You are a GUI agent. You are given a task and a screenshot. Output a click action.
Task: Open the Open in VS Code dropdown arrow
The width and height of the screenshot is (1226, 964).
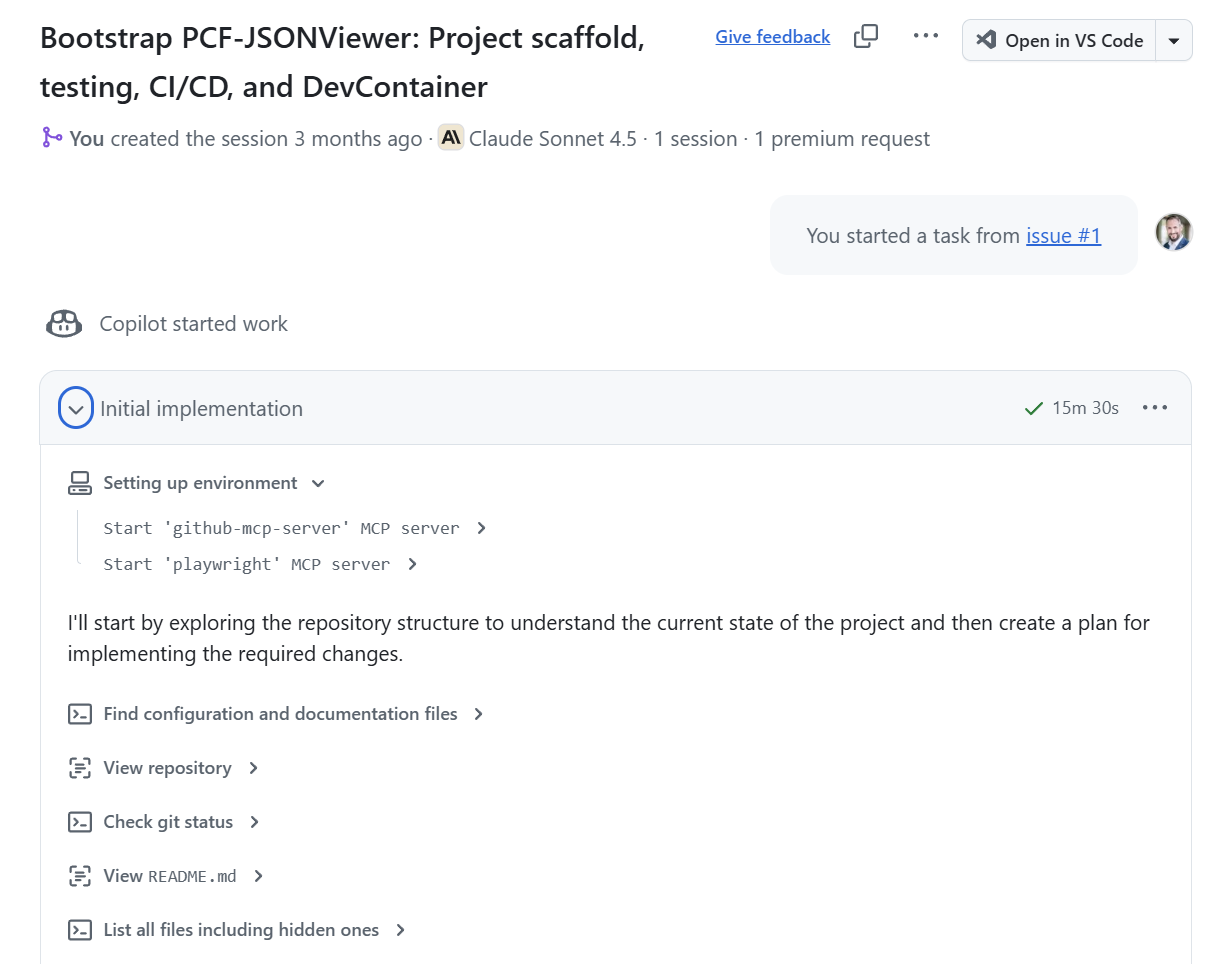pos(1172,40)
